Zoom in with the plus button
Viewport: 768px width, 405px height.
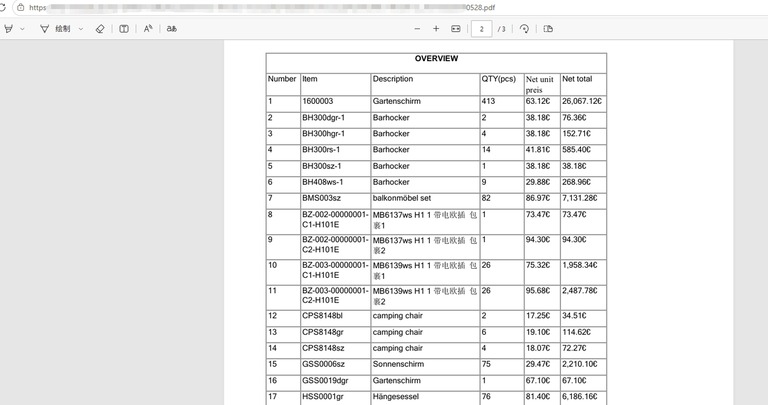436,29
